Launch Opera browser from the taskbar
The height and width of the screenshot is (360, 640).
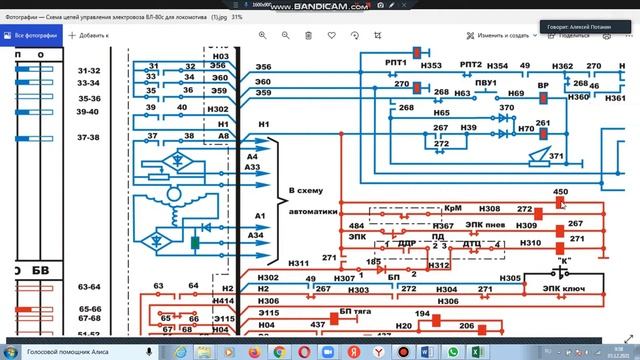pyautogui.click(x=304, y=352)
